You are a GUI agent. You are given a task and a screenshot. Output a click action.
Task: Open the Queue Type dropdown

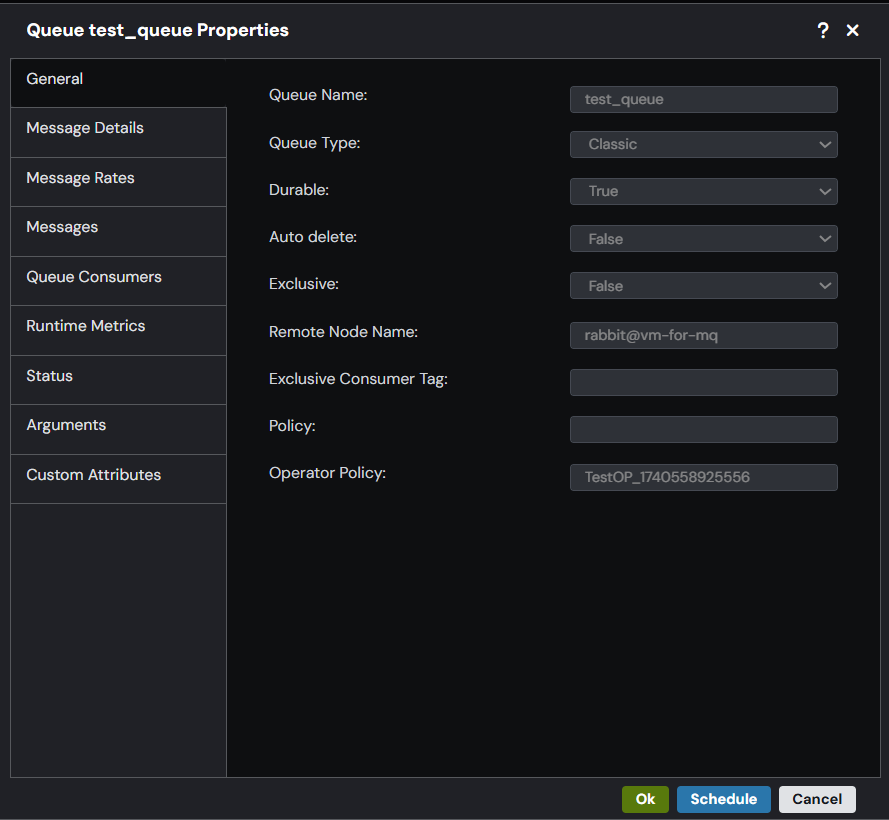pyautogui.click(x=703, y=144)
